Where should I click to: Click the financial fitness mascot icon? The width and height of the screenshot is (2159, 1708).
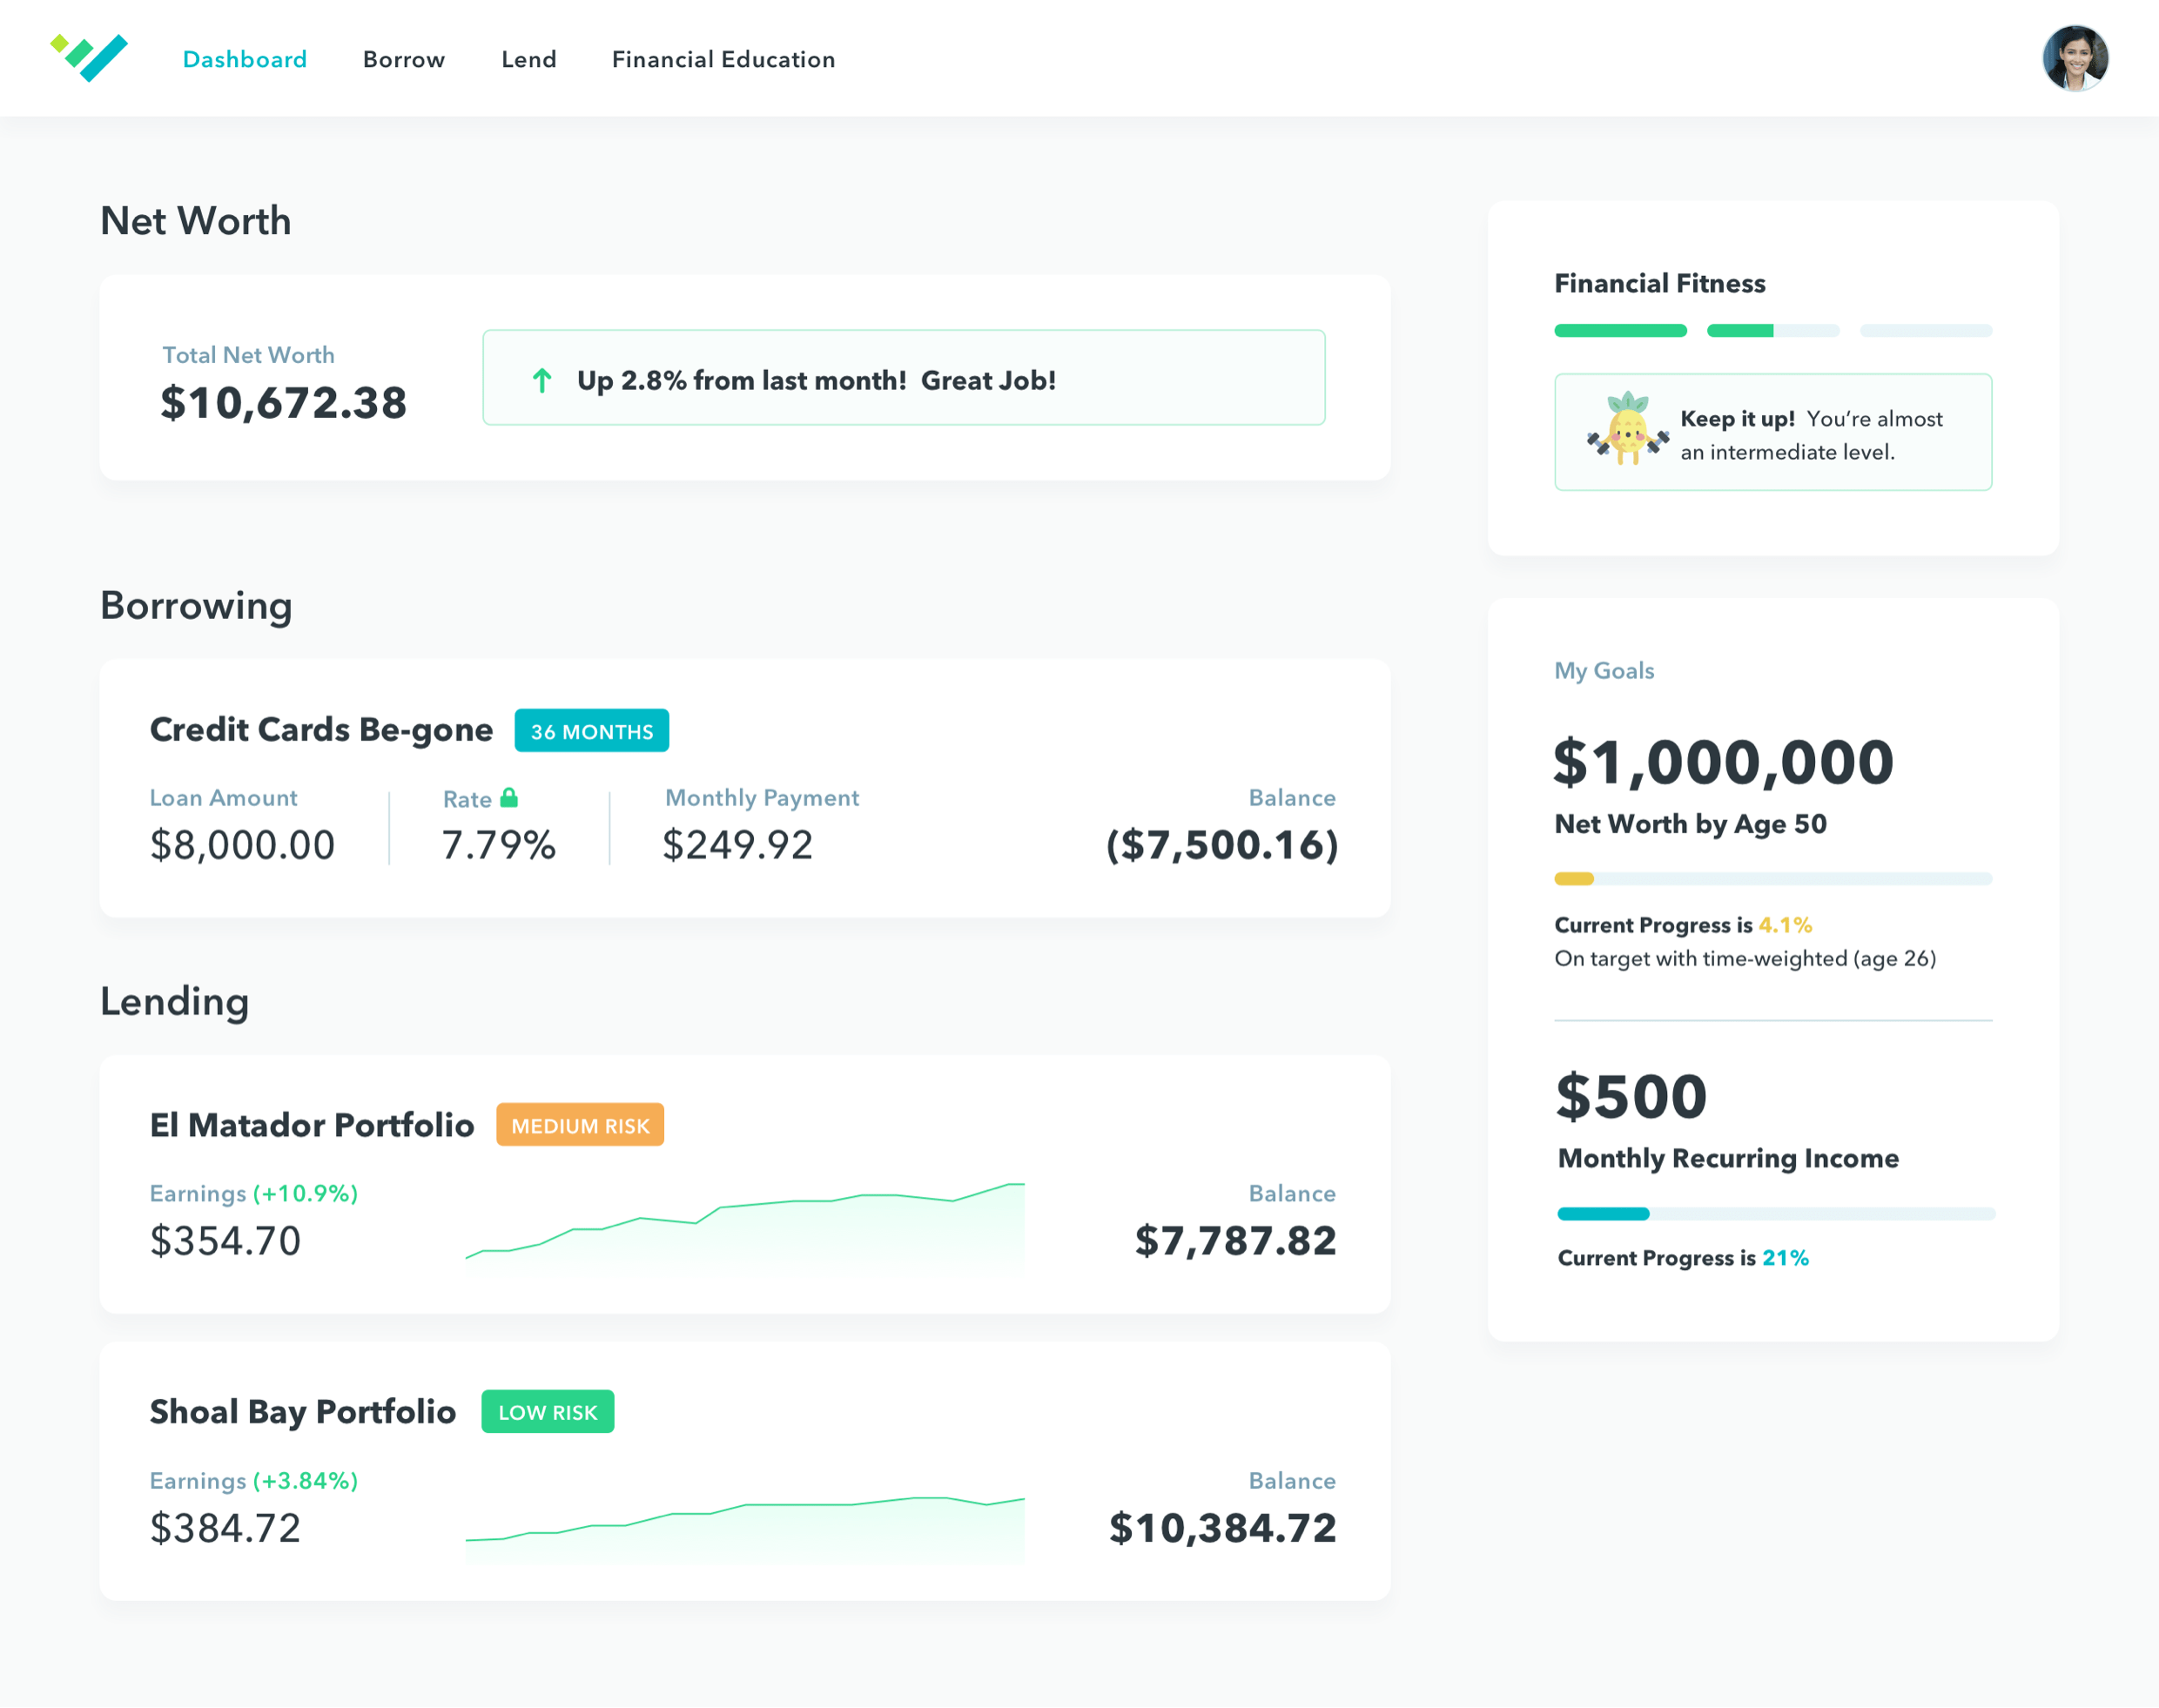click(x=1626, y=434)
